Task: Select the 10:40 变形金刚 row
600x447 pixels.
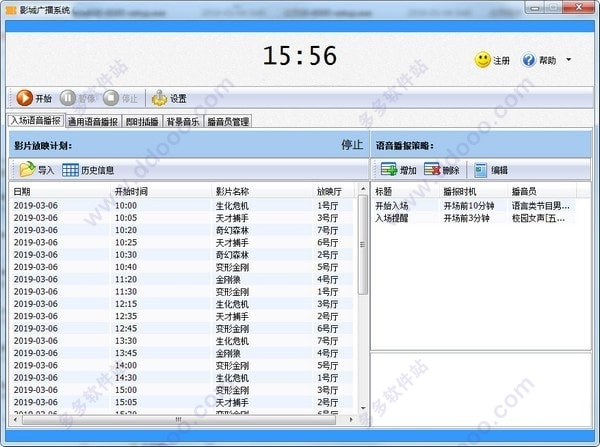Action: [x=182, y=267]
